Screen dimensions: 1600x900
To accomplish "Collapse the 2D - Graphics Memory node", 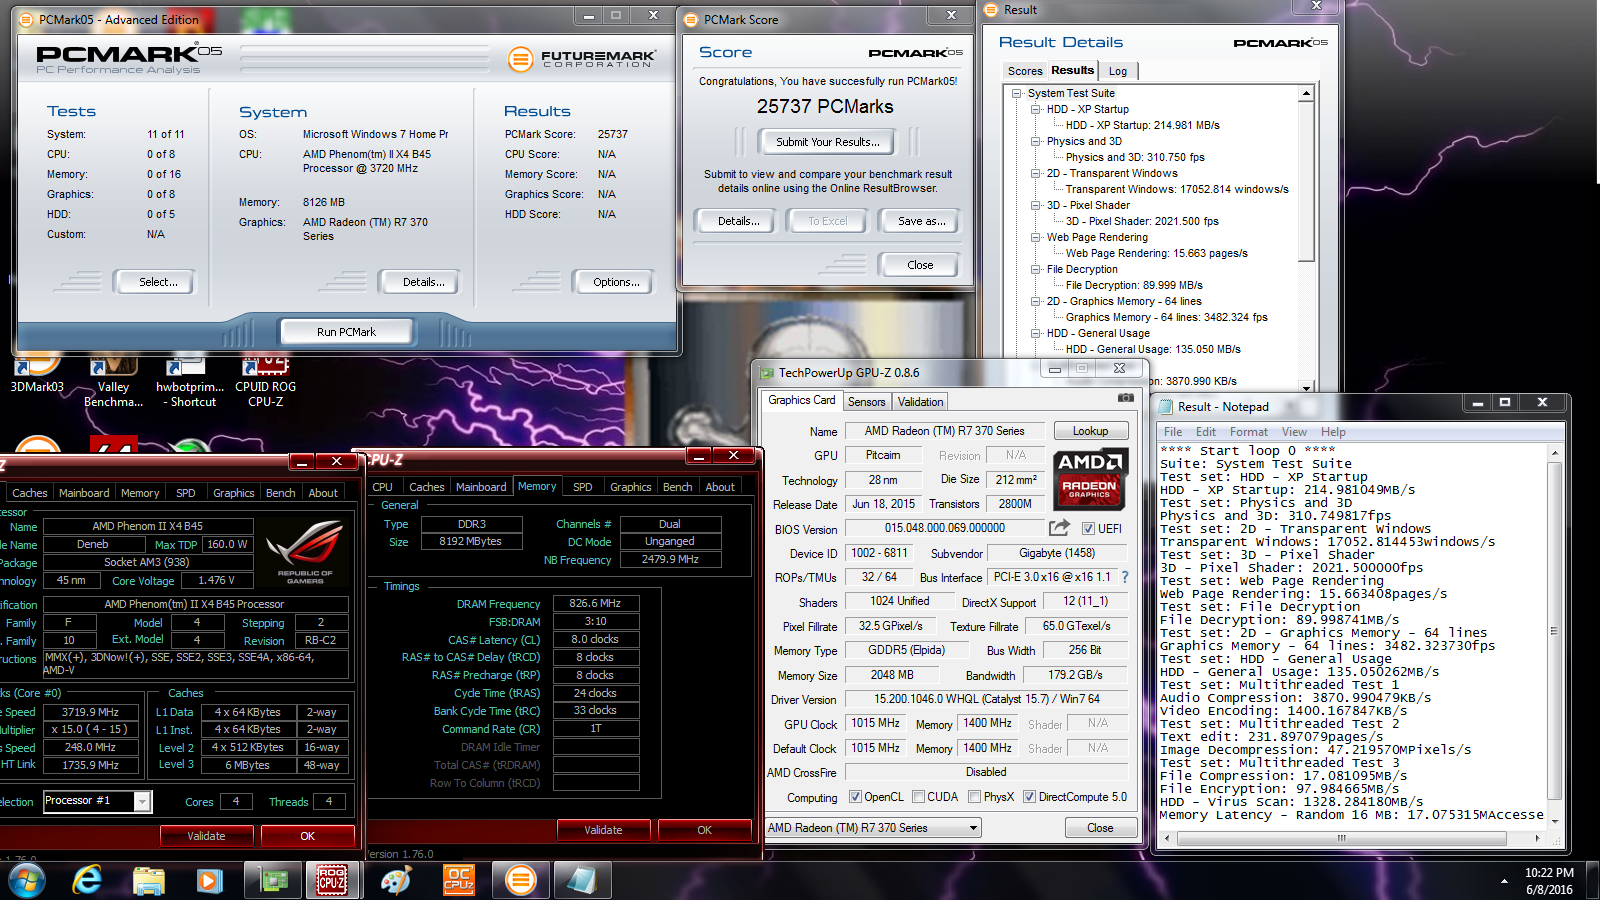I will [x=1036, y=301].
